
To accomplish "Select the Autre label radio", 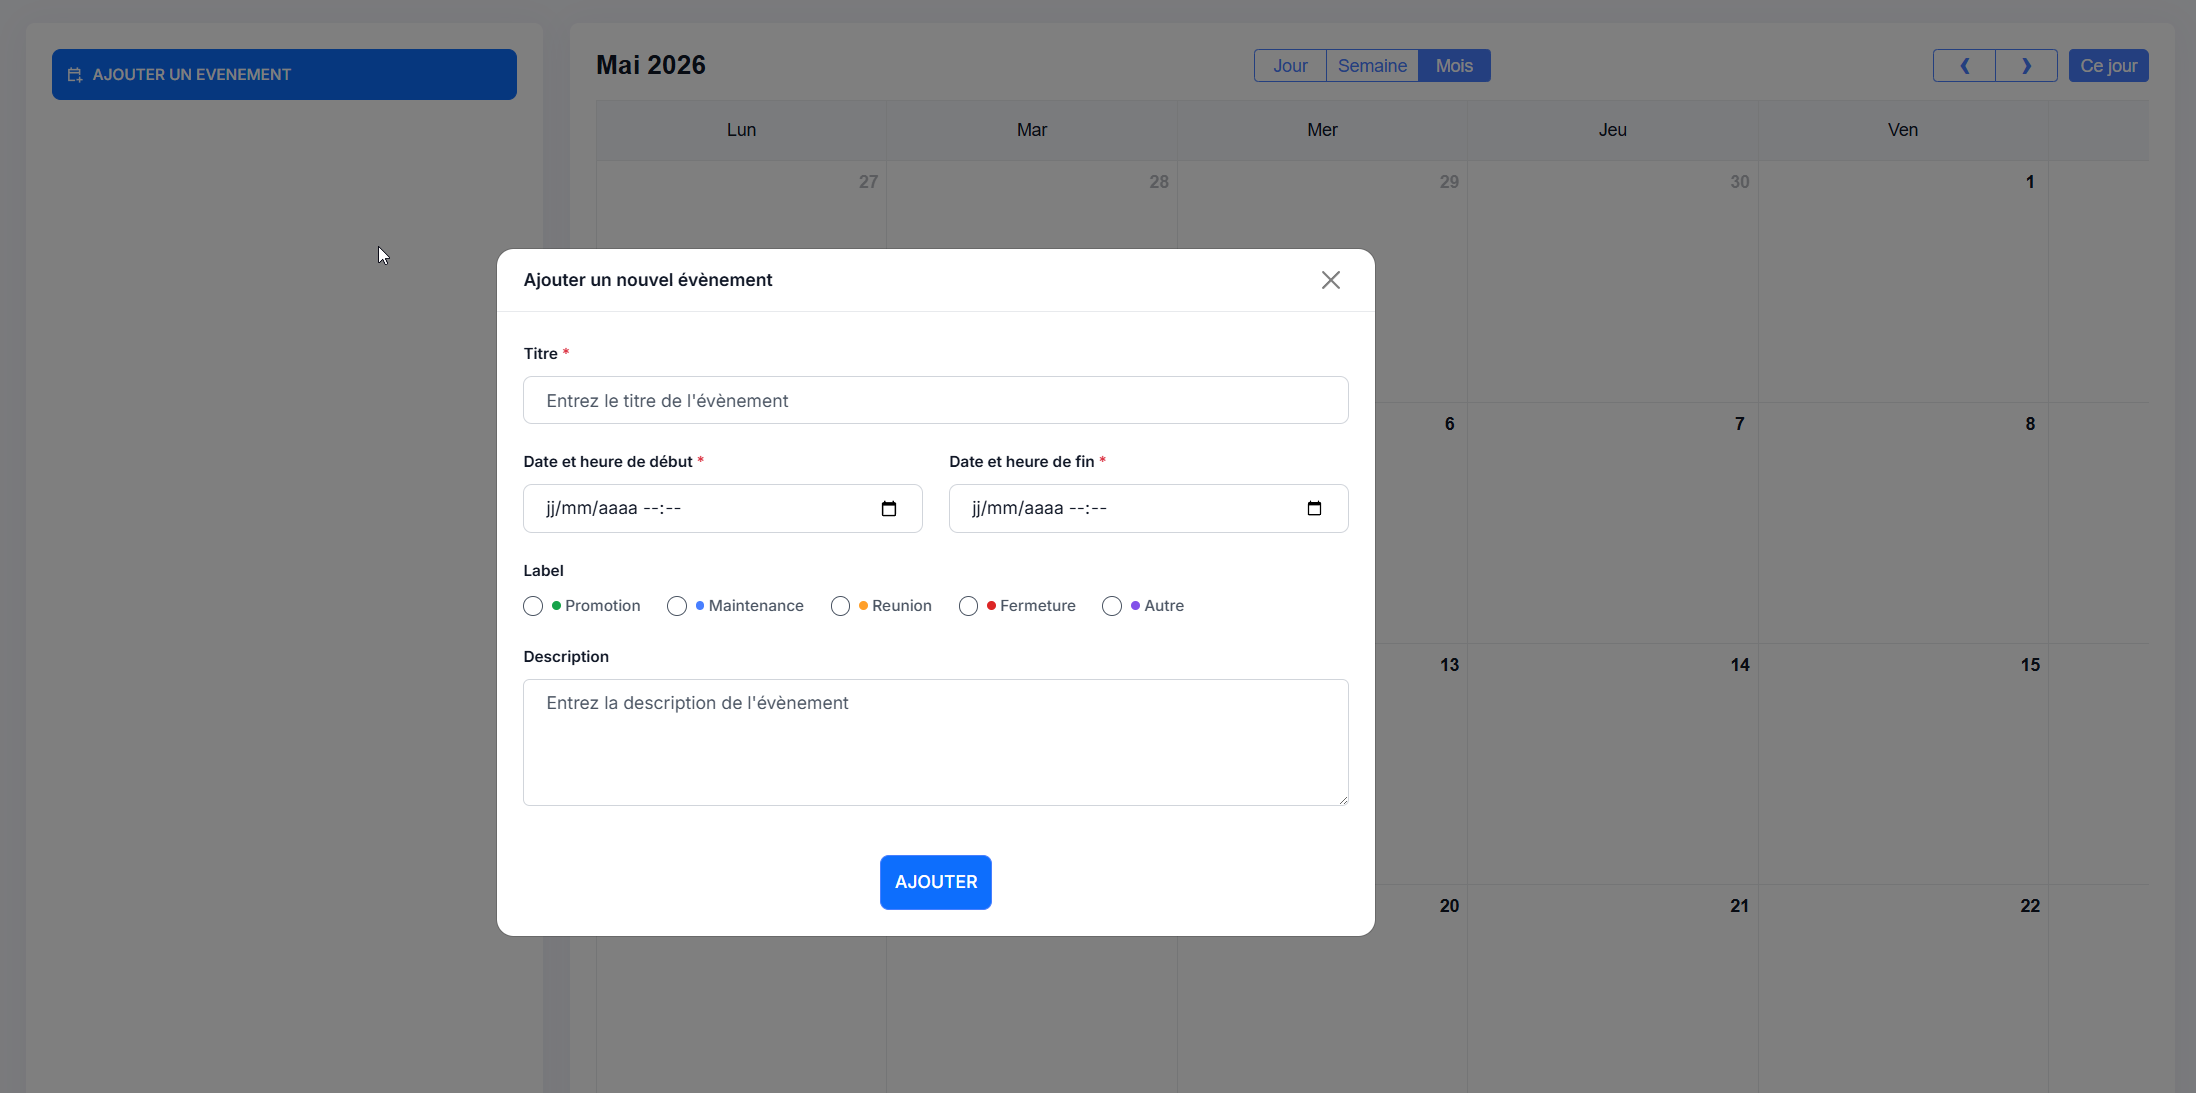I will (1112, 606).
